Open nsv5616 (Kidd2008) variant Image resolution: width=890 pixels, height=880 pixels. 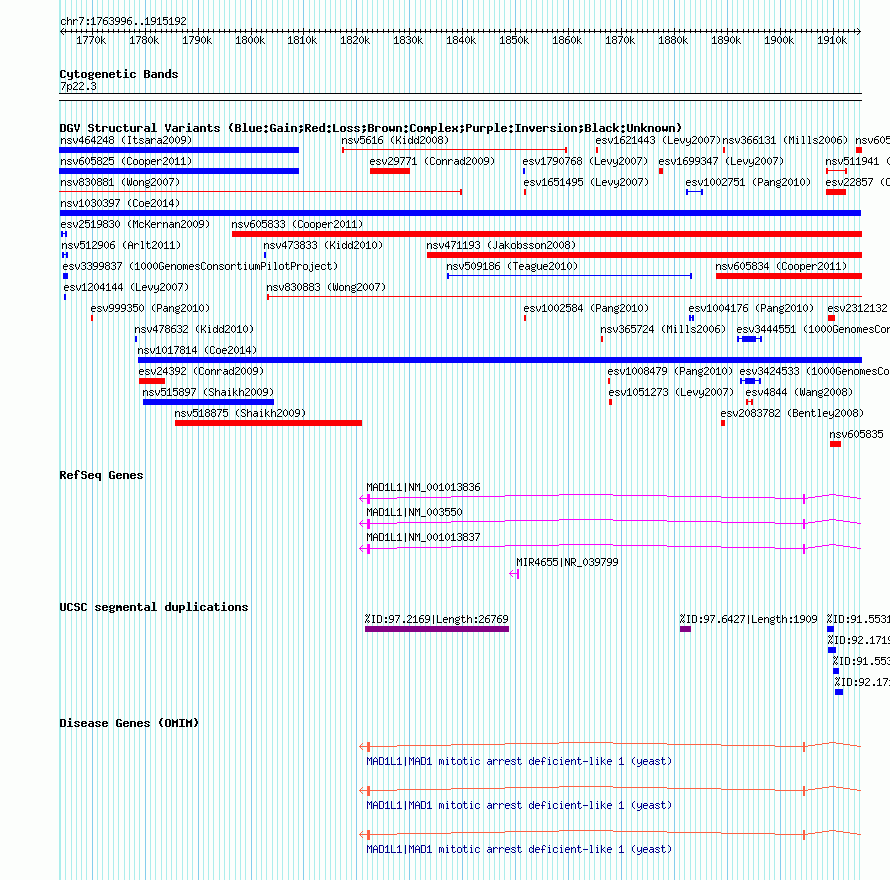[x=395, y=140]
